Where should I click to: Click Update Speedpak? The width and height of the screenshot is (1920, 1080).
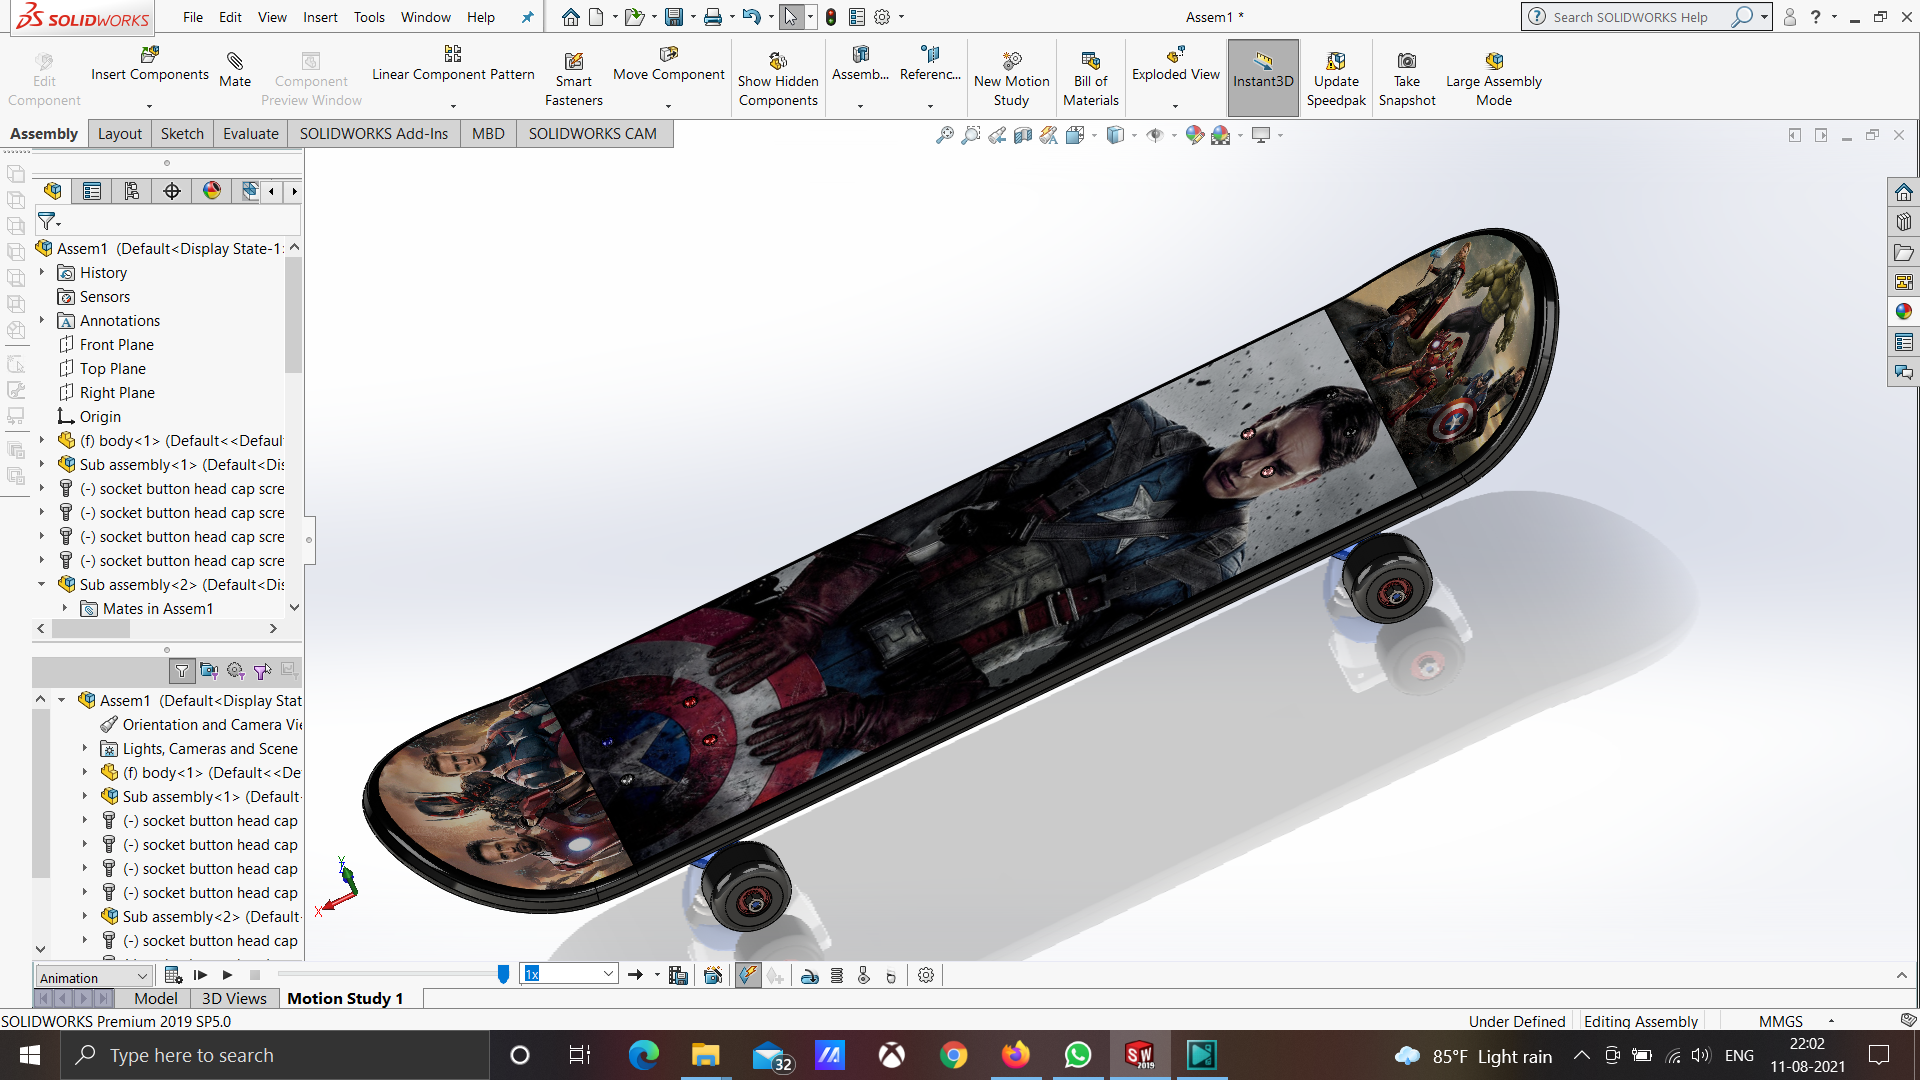point(1336,80)
